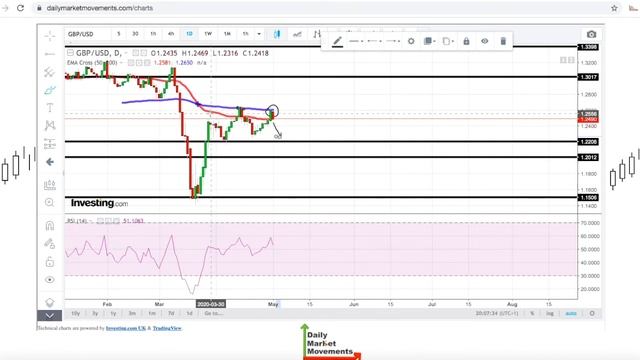Select the dashed line style option
The height and width of the screenshot is (360, 640).
tap(374, 41)
